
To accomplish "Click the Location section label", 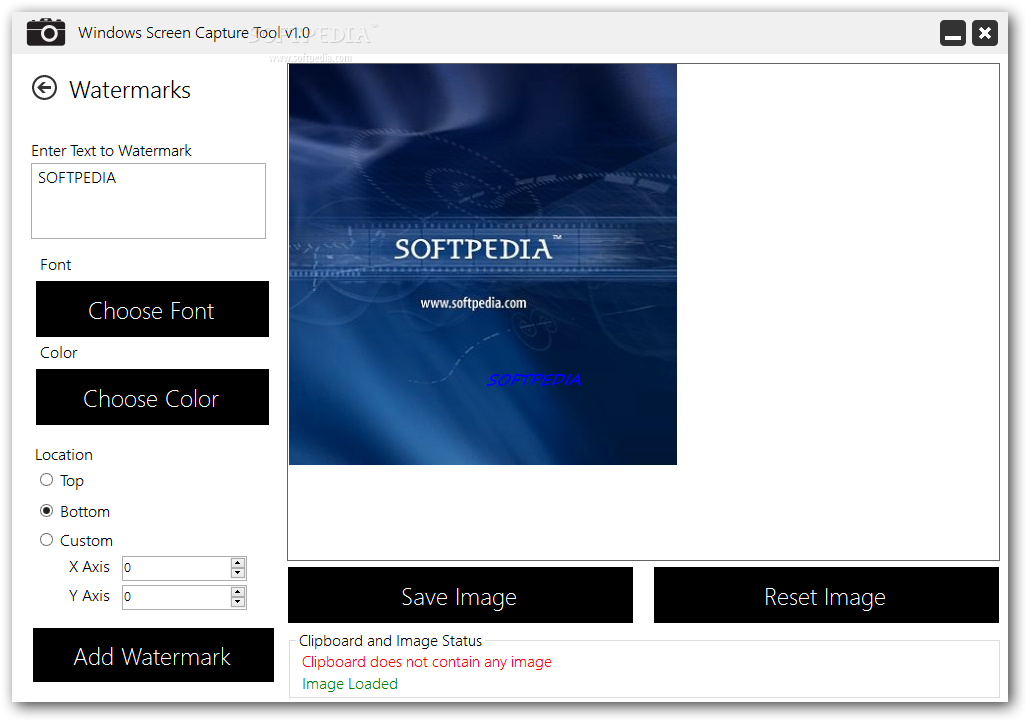I will click(64, 454).
